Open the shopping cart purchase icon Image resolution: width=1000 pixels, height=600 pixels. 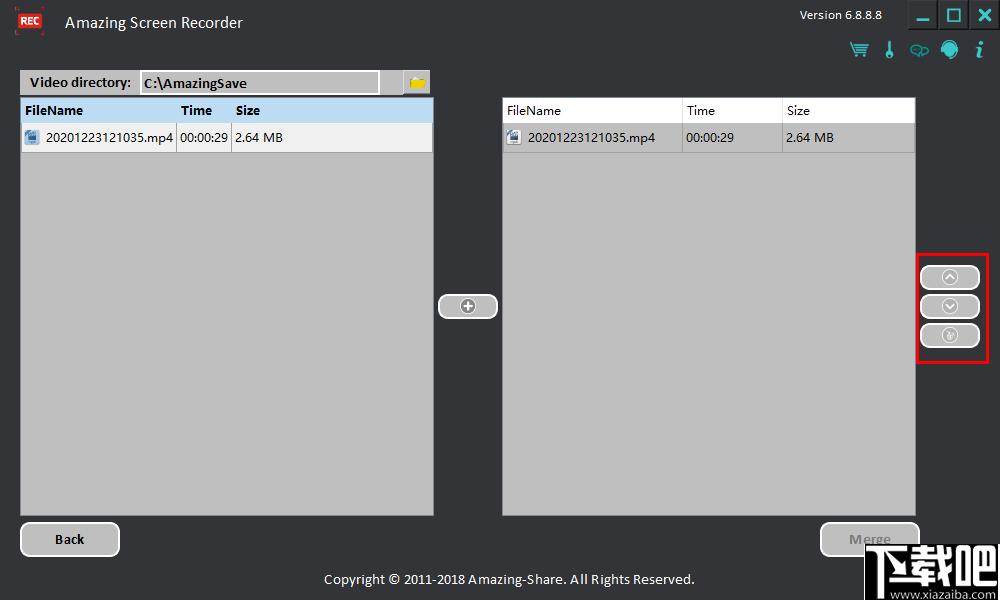pyautogui.click(x=859, y=49)
